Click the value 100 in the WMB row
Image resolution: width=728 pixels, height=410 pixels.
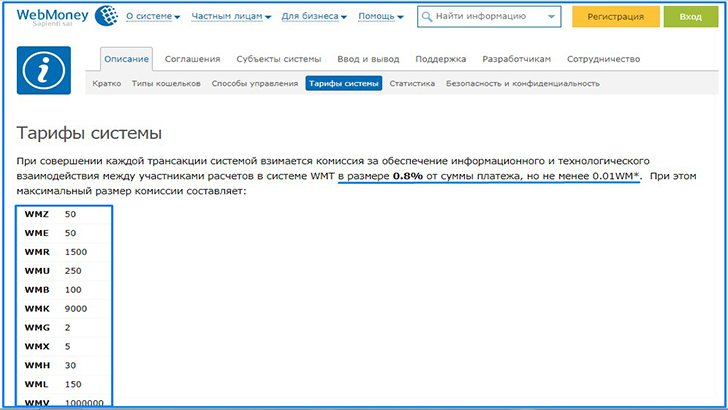[x=73, y=290]
